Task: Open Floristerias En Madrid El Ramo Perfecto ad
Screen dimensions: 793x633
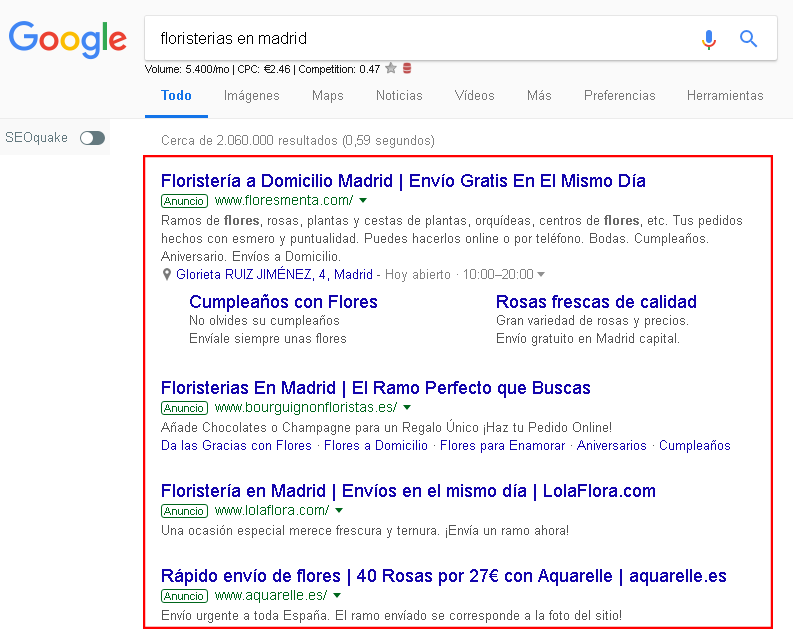Action: tap(376, 388)
